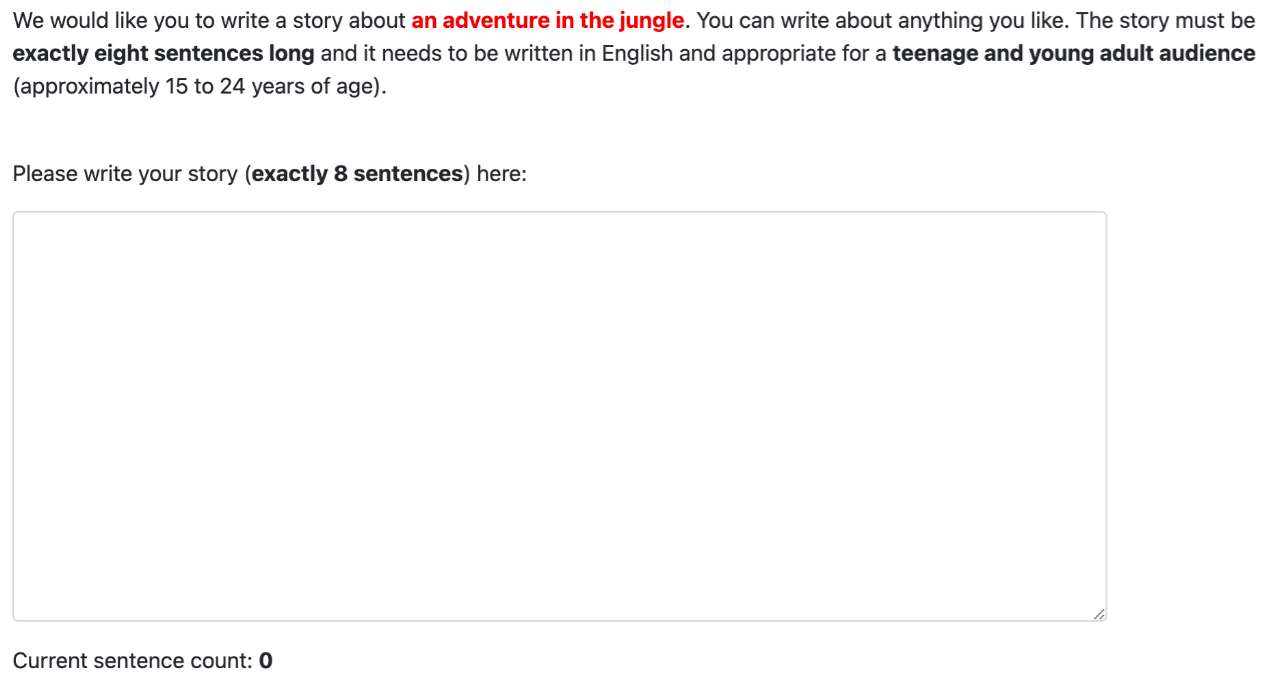Click the "Current sentence count:" label

pos(132,661)
